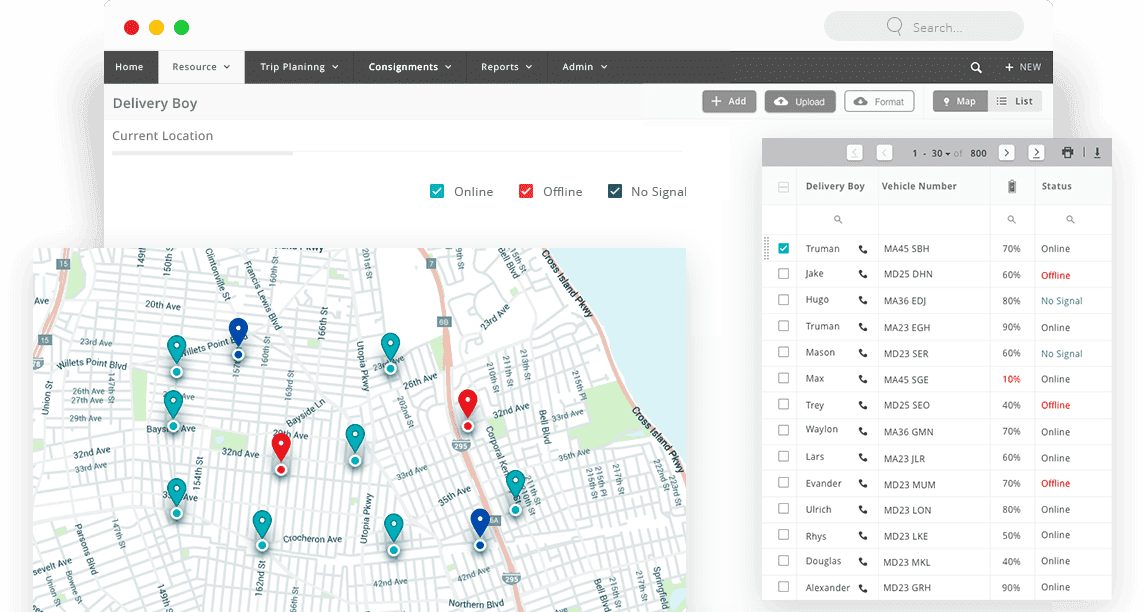Click the phone icon next to Truman
Image resolution: width=1145 pixels, height=612 pixels.
862,248
